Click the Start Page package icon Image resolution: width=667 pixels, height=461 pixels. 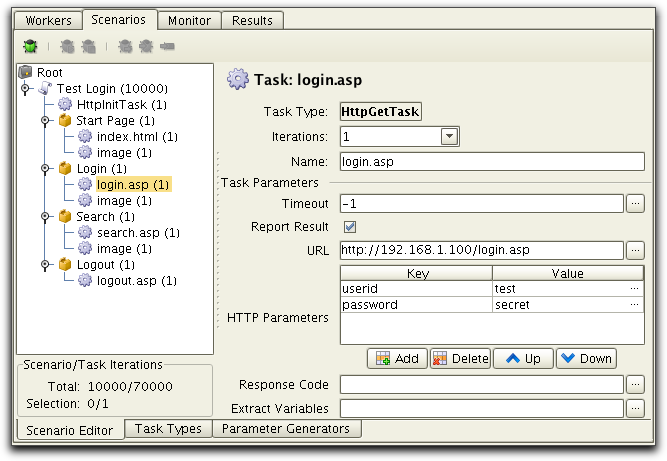click(65, 120)
